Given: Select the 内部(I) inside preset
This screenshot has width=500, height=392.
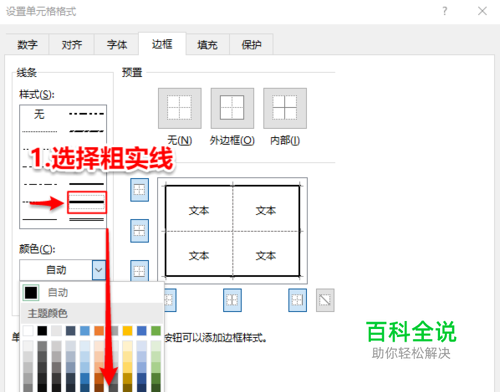Looking at the screenshot, I should point(285,108).
